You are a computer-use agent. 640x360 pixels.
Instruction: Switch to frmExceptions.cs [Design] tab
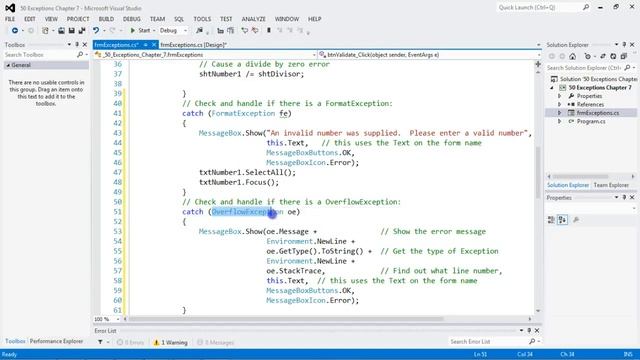coord(193,45)
